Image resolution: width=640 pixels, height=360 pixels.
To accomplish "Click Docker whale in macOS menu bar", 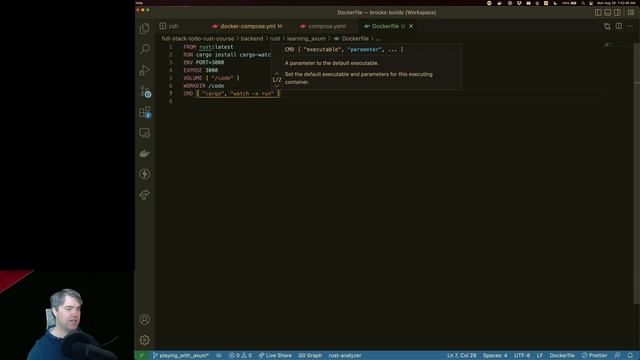I will (x=500, y=3).
